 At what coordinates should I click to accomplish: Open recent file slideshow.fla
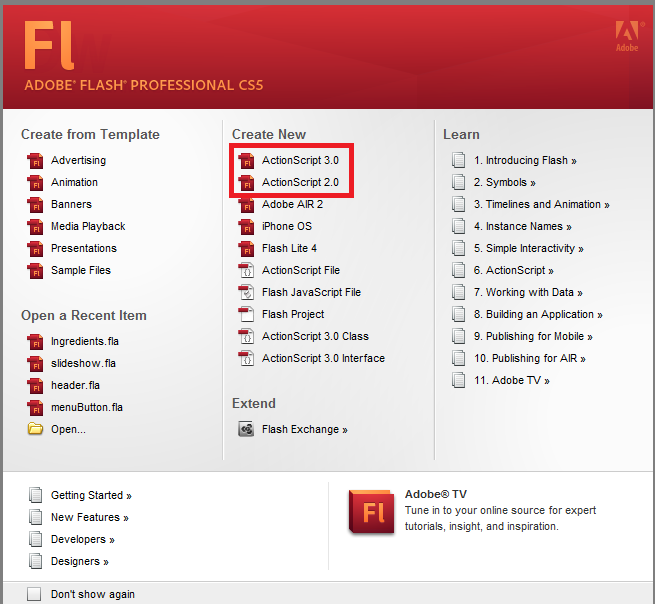pos(84,363)
